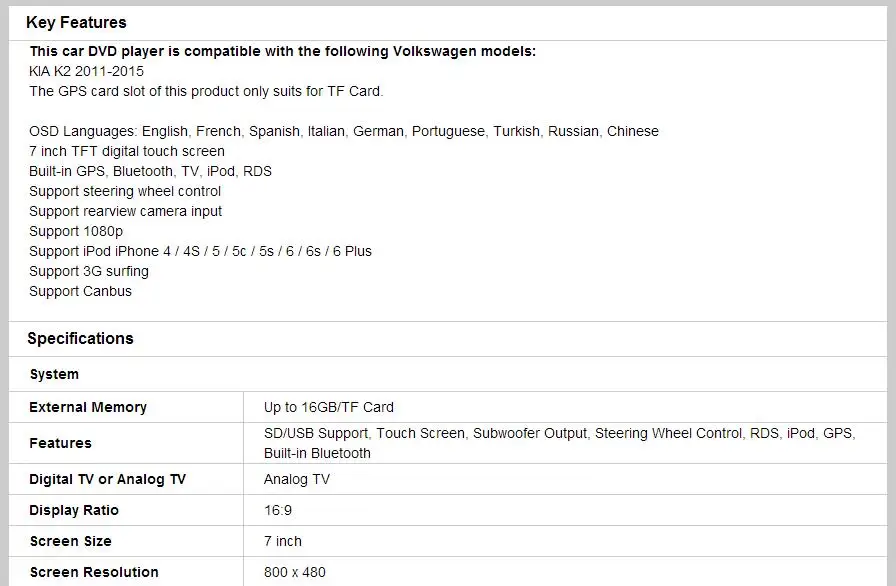This screenshot has width=896, height=586.
Task: Click the Screen Resolution row label
Action: [94, 572]
